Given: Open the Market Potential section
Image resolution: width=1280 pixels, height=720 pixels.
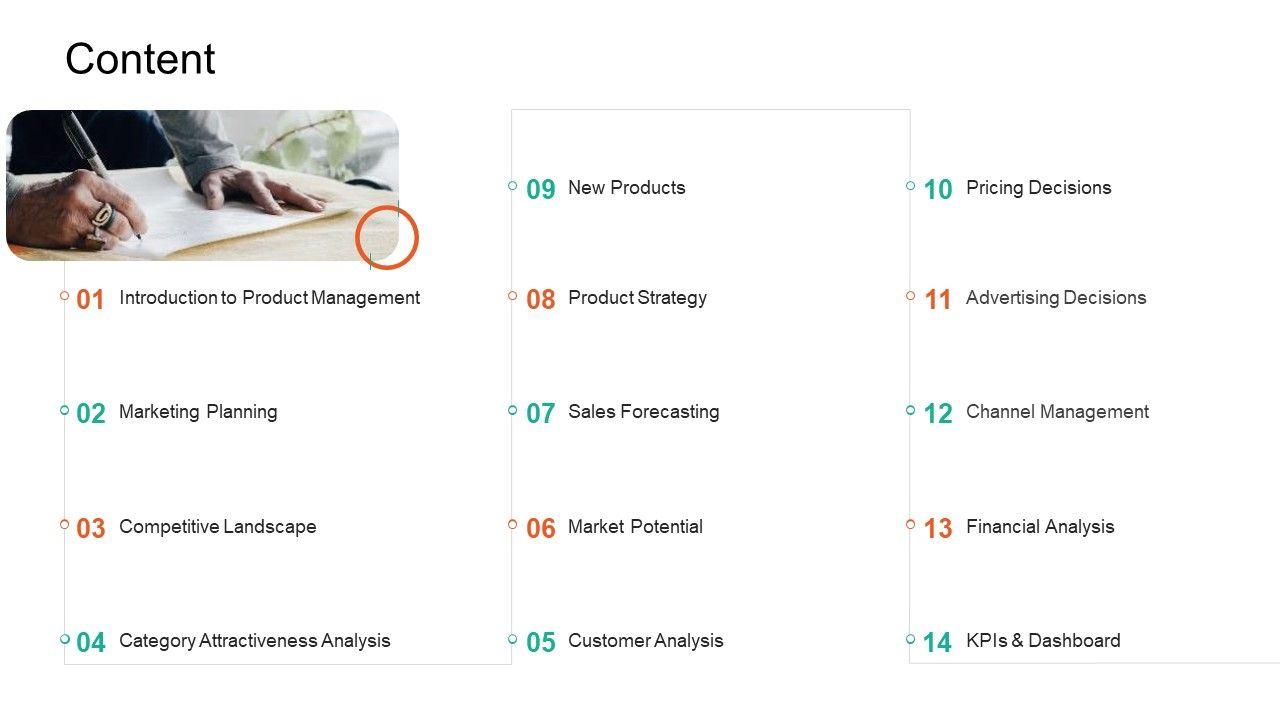Looking at the screenshot, I should click(x=635, y=527).
